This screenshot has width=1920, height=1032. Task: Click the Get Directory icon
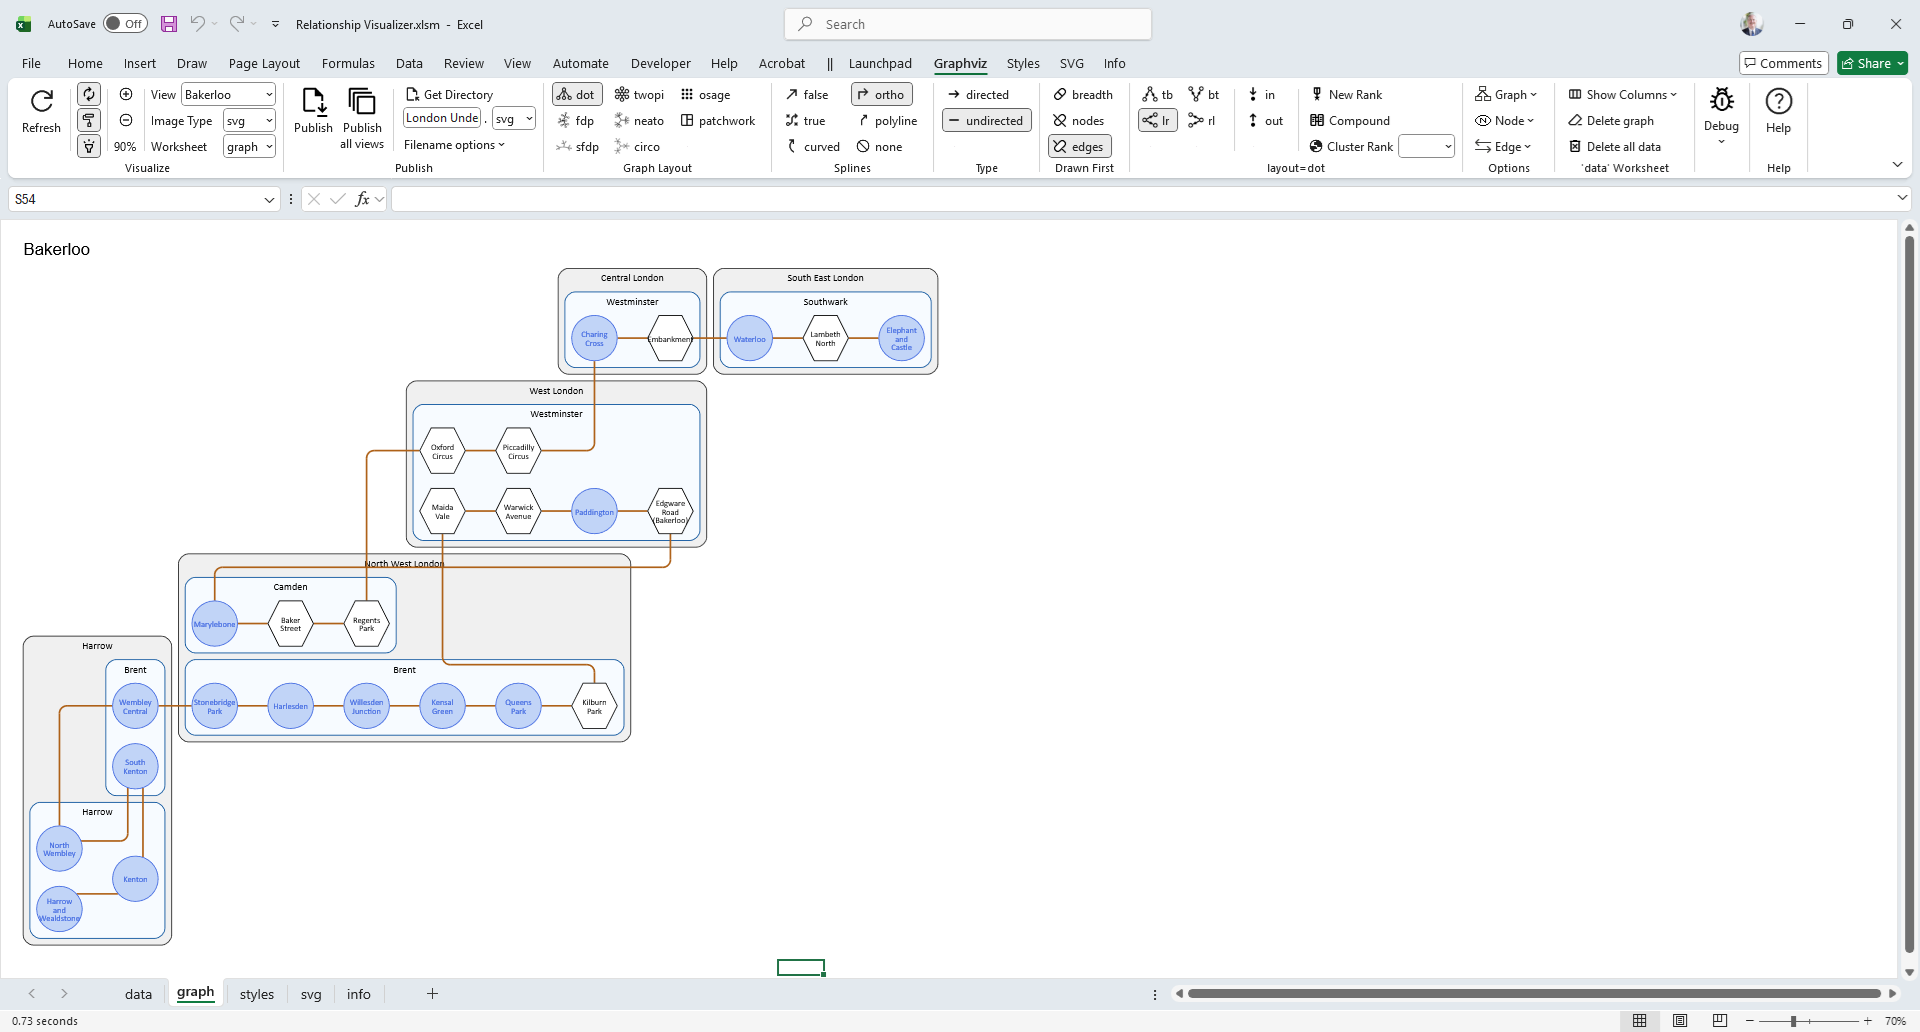coord(413,95)
